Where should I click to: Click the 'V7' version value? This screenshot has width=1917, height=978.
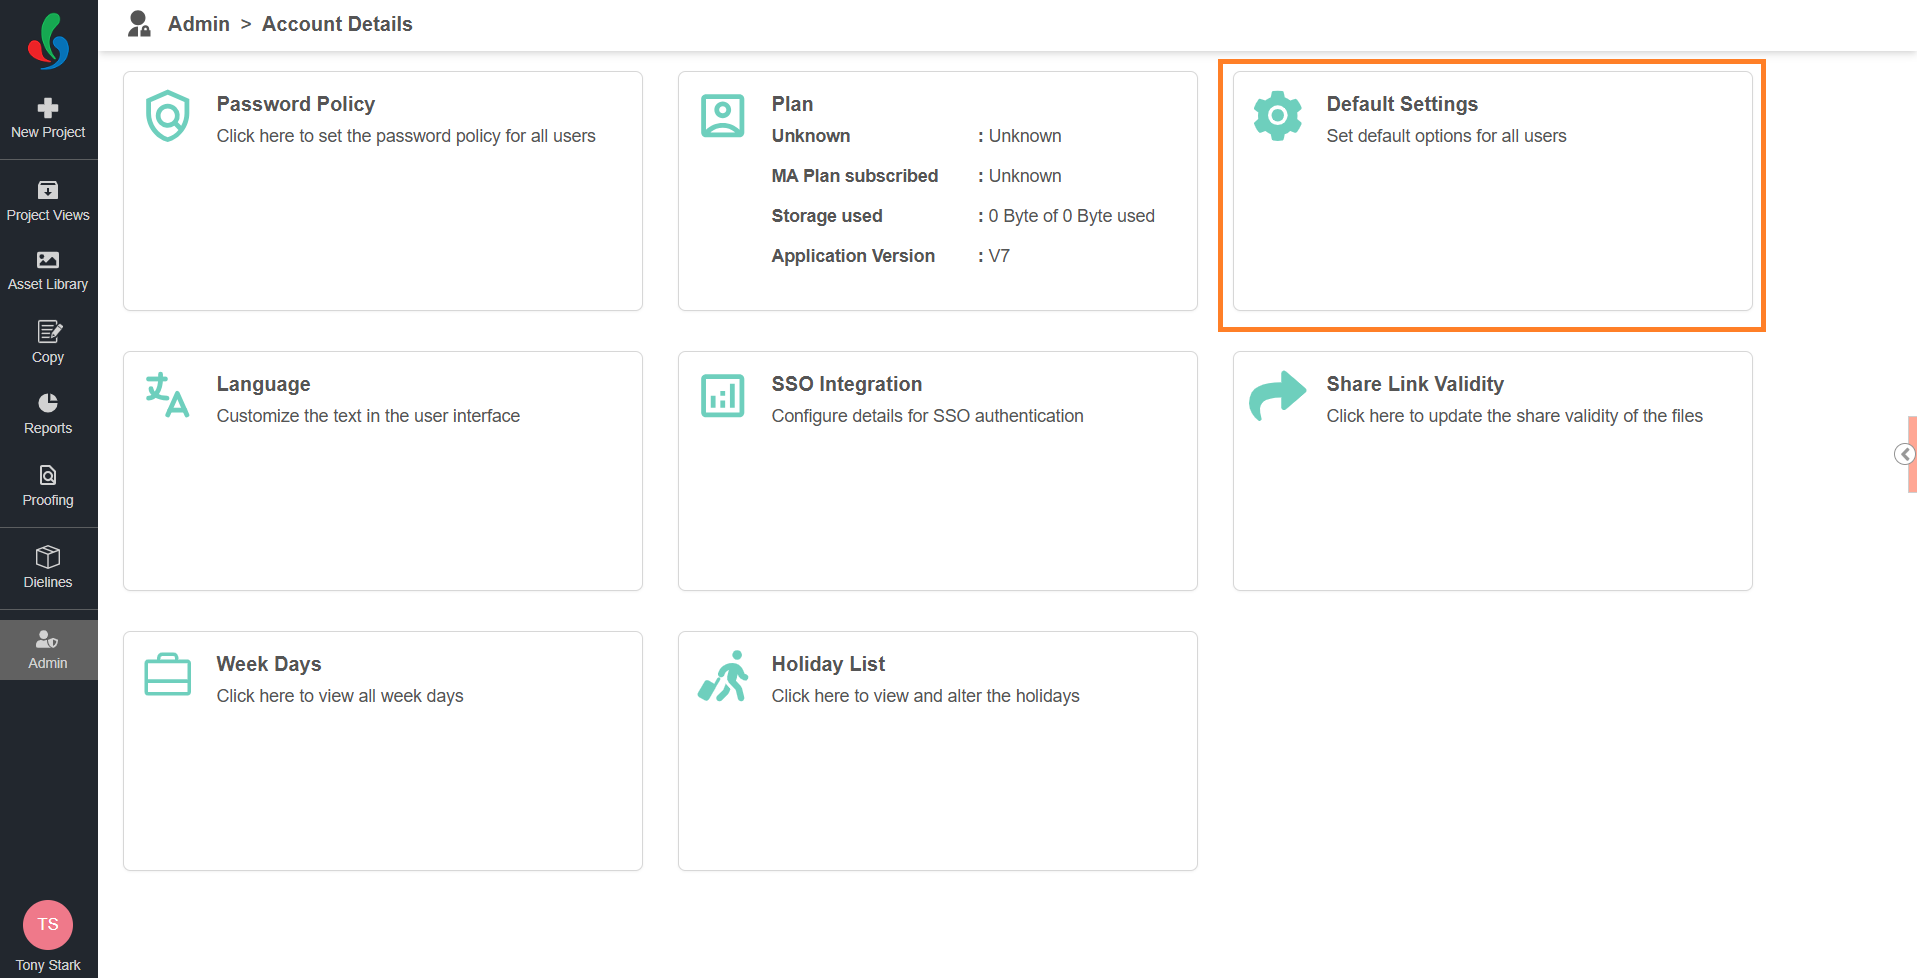pos(999,256)
